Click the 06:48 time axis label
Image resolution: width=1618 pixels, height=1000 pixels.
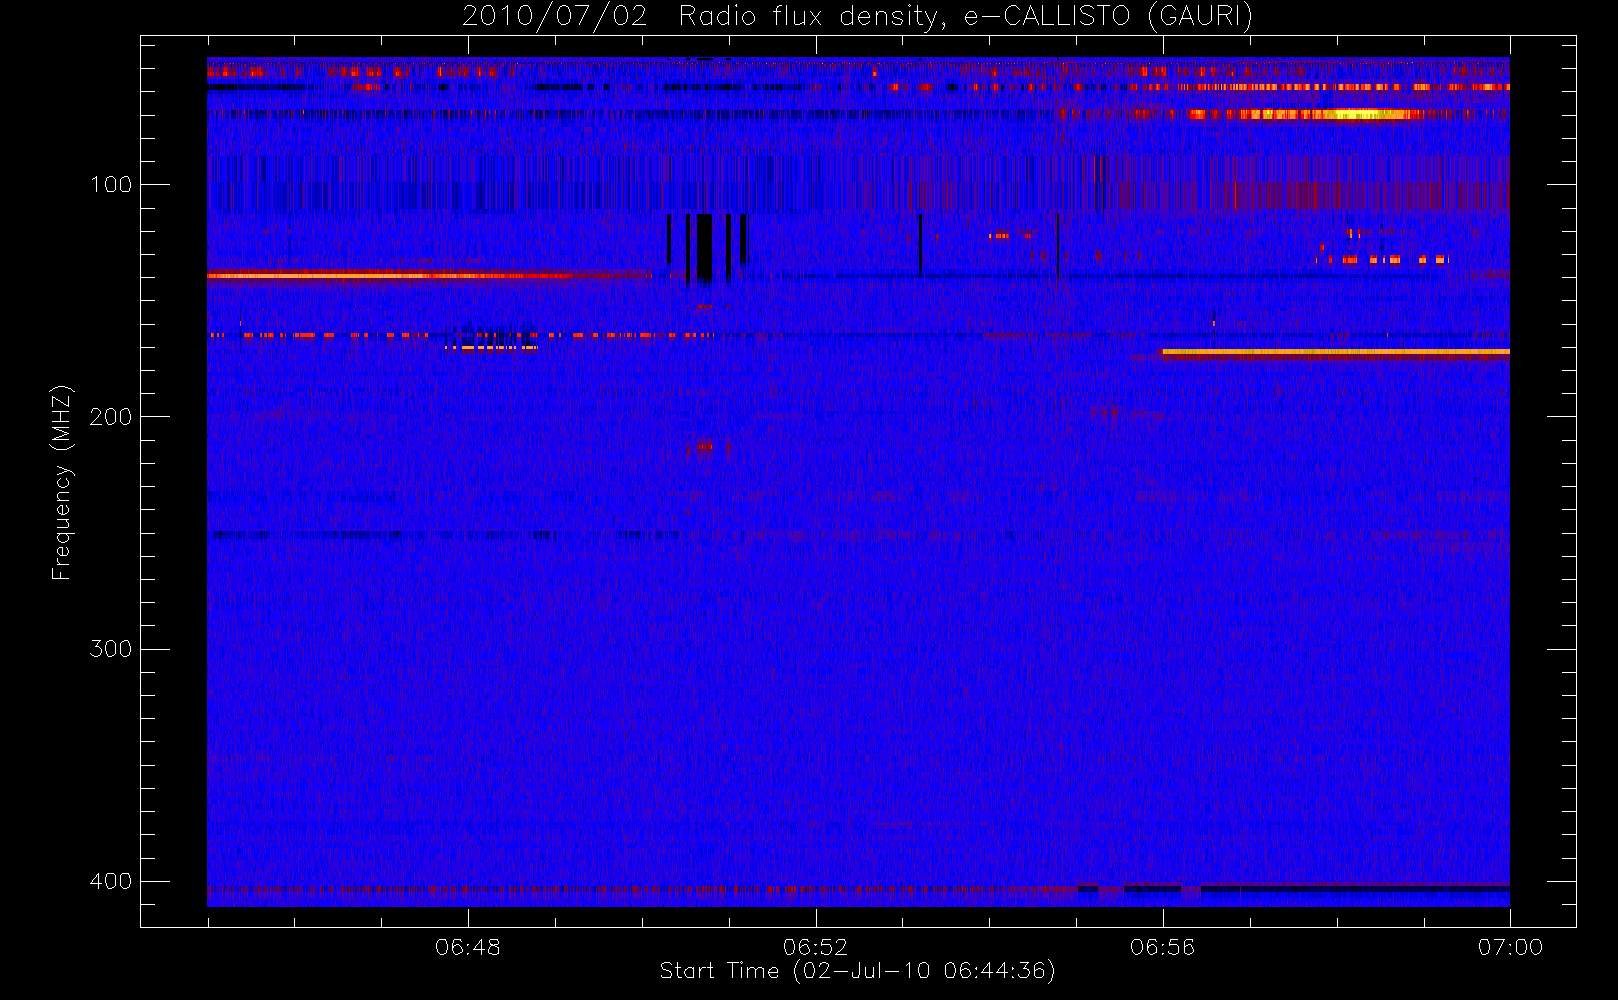pos(468,947)
